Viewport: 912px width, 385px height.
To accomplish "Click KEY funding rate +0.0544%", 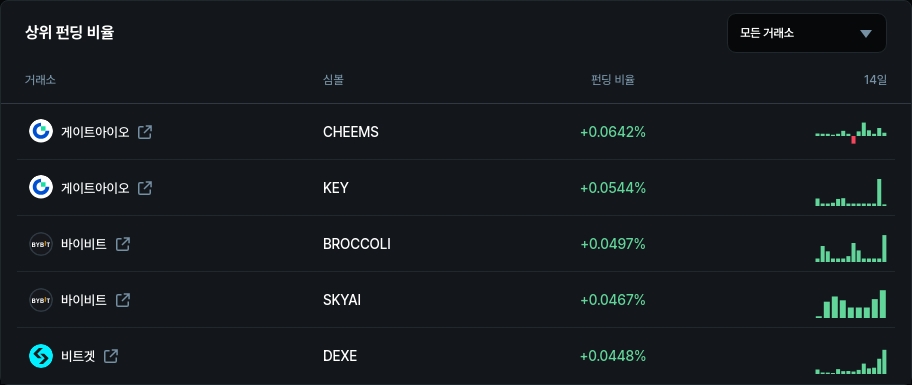I will [613, 188].
